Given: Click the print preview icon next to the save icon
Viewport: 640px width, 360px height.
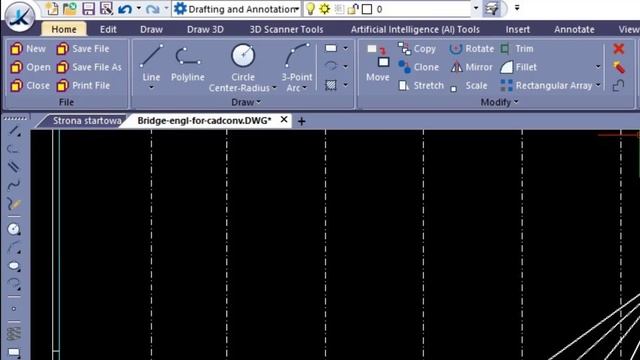Looking at the screenshot, I should pyautogui.click(x=106, y=9).
